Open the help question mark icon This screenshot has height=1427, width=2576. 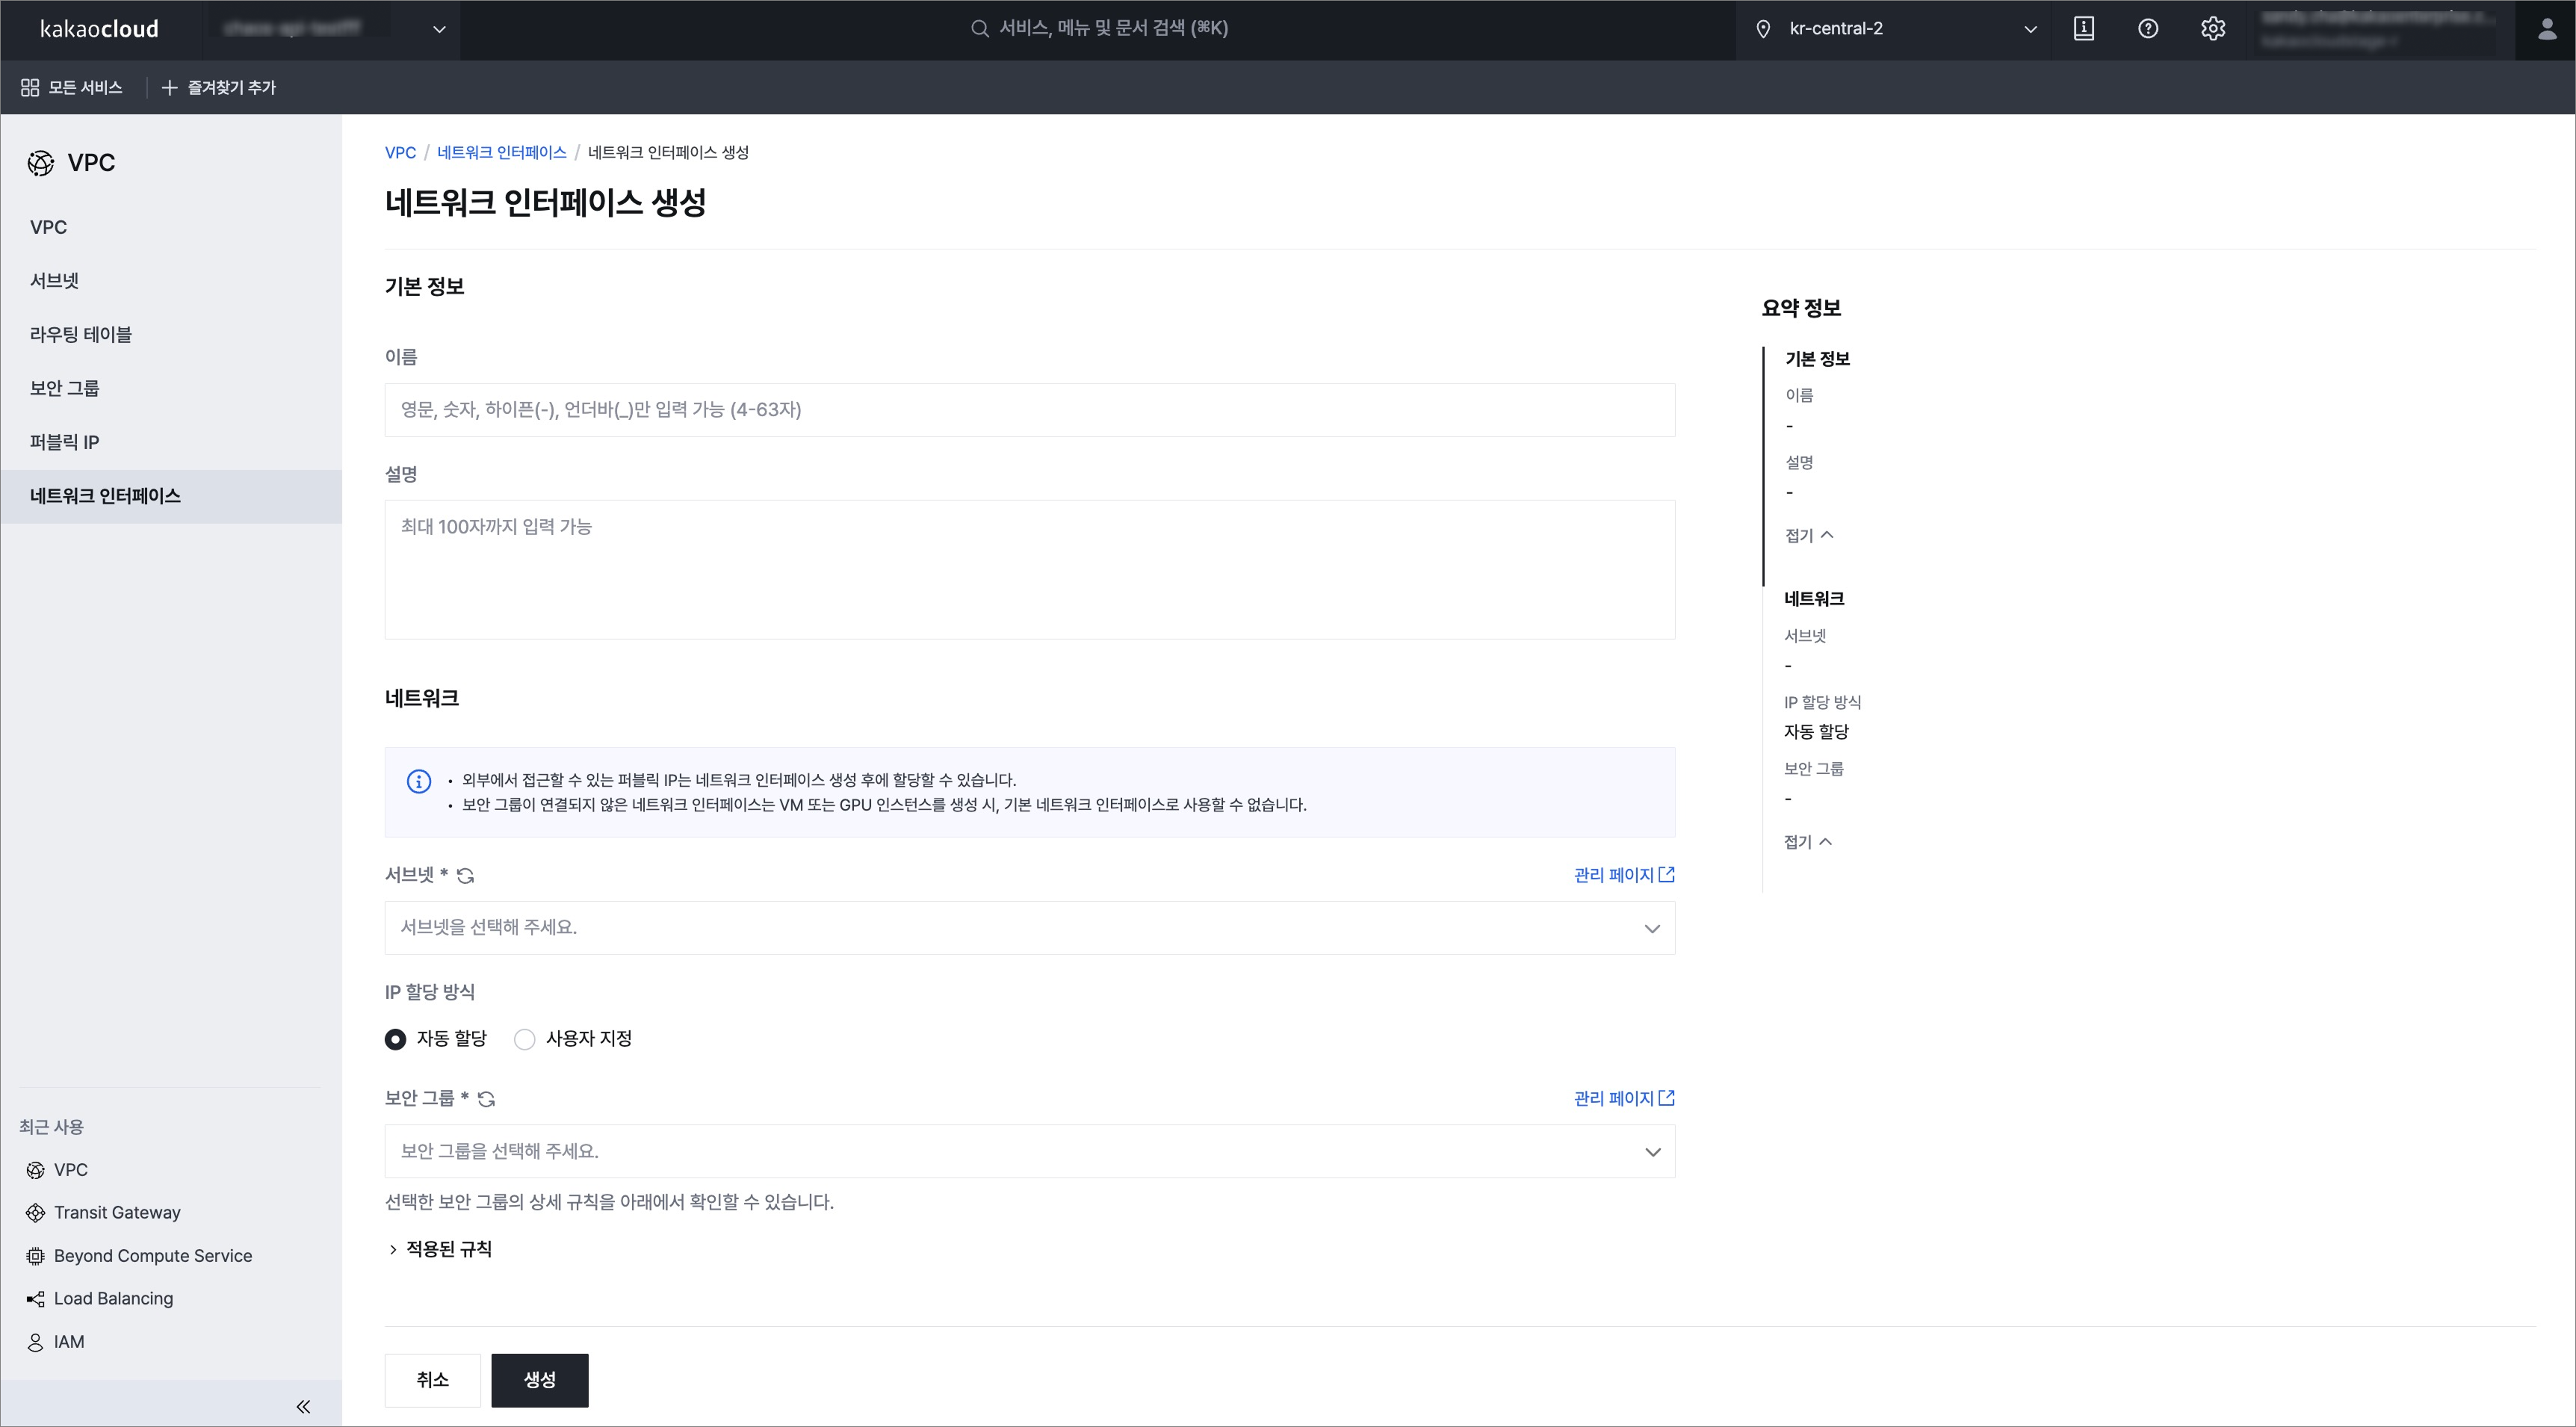pyautogui.click(x=2148, y=28)
